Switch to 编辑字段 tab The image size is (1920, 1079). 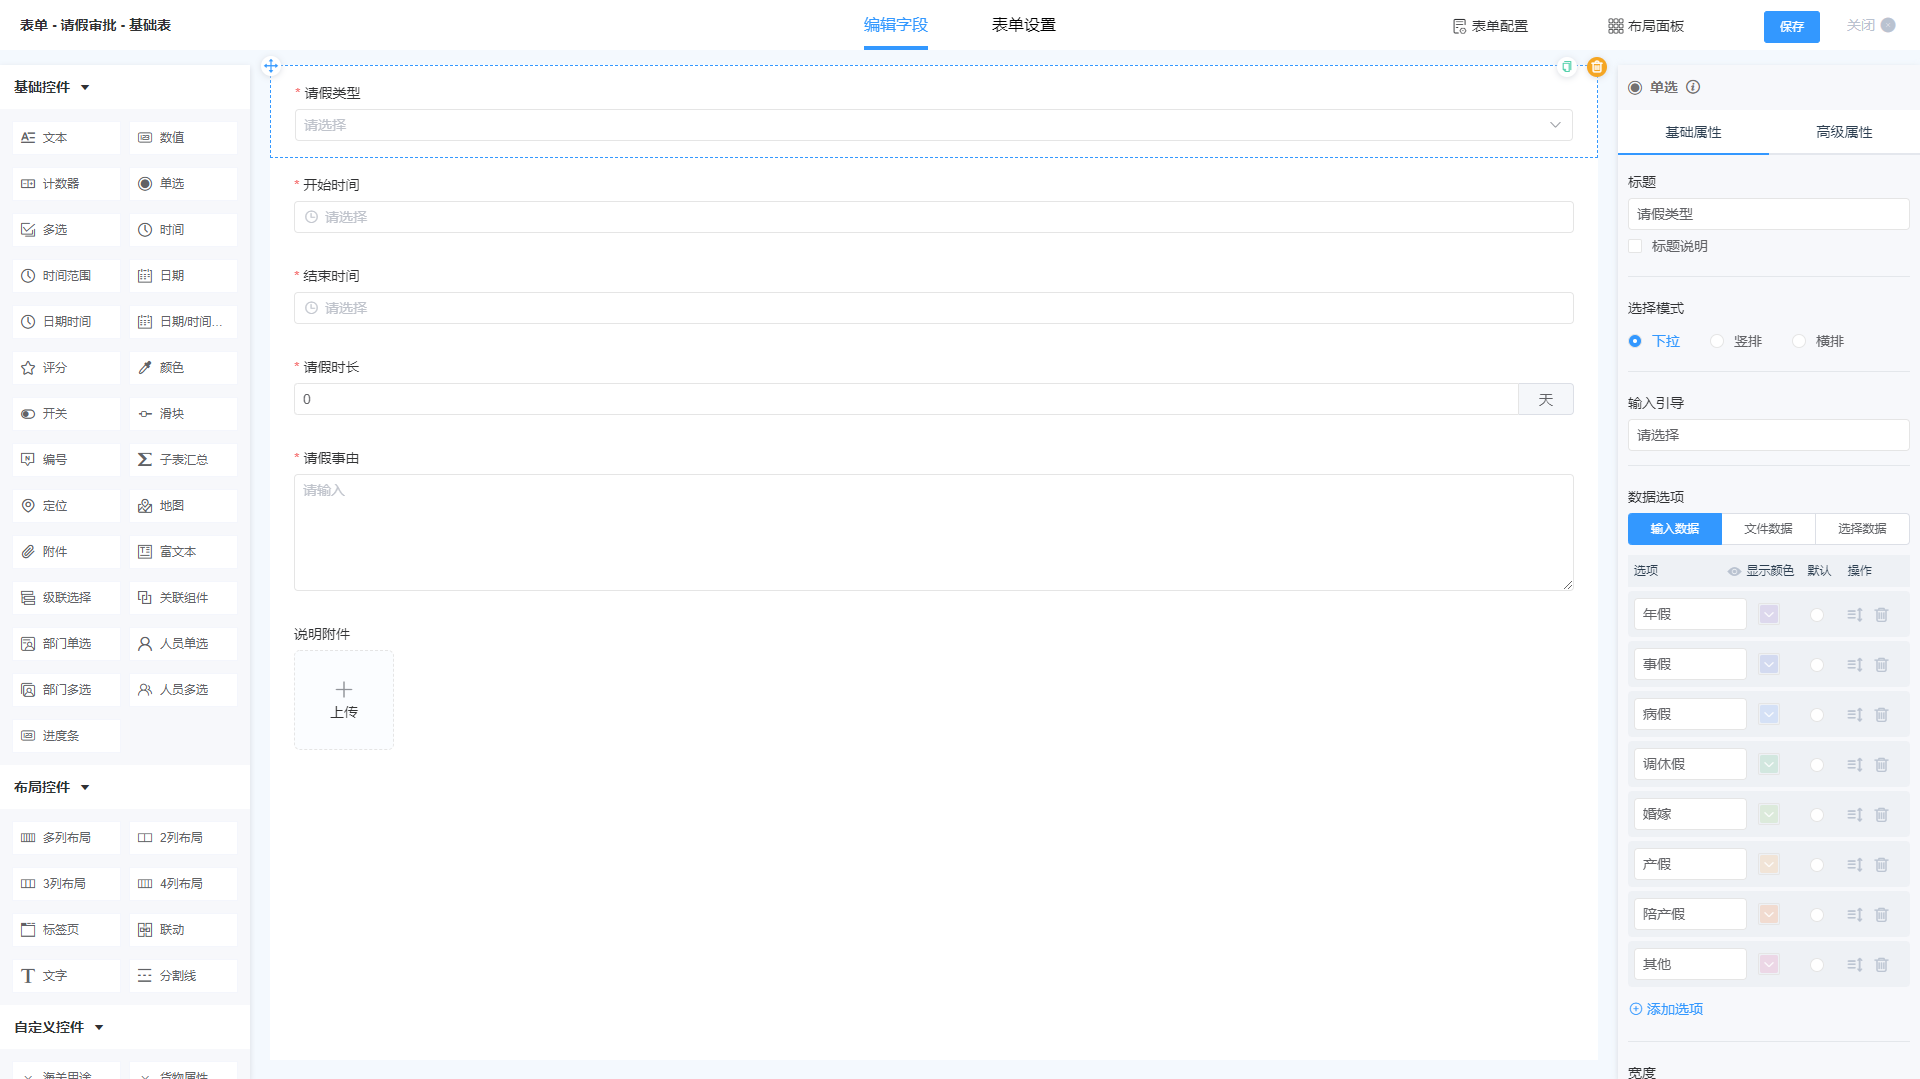896,25
